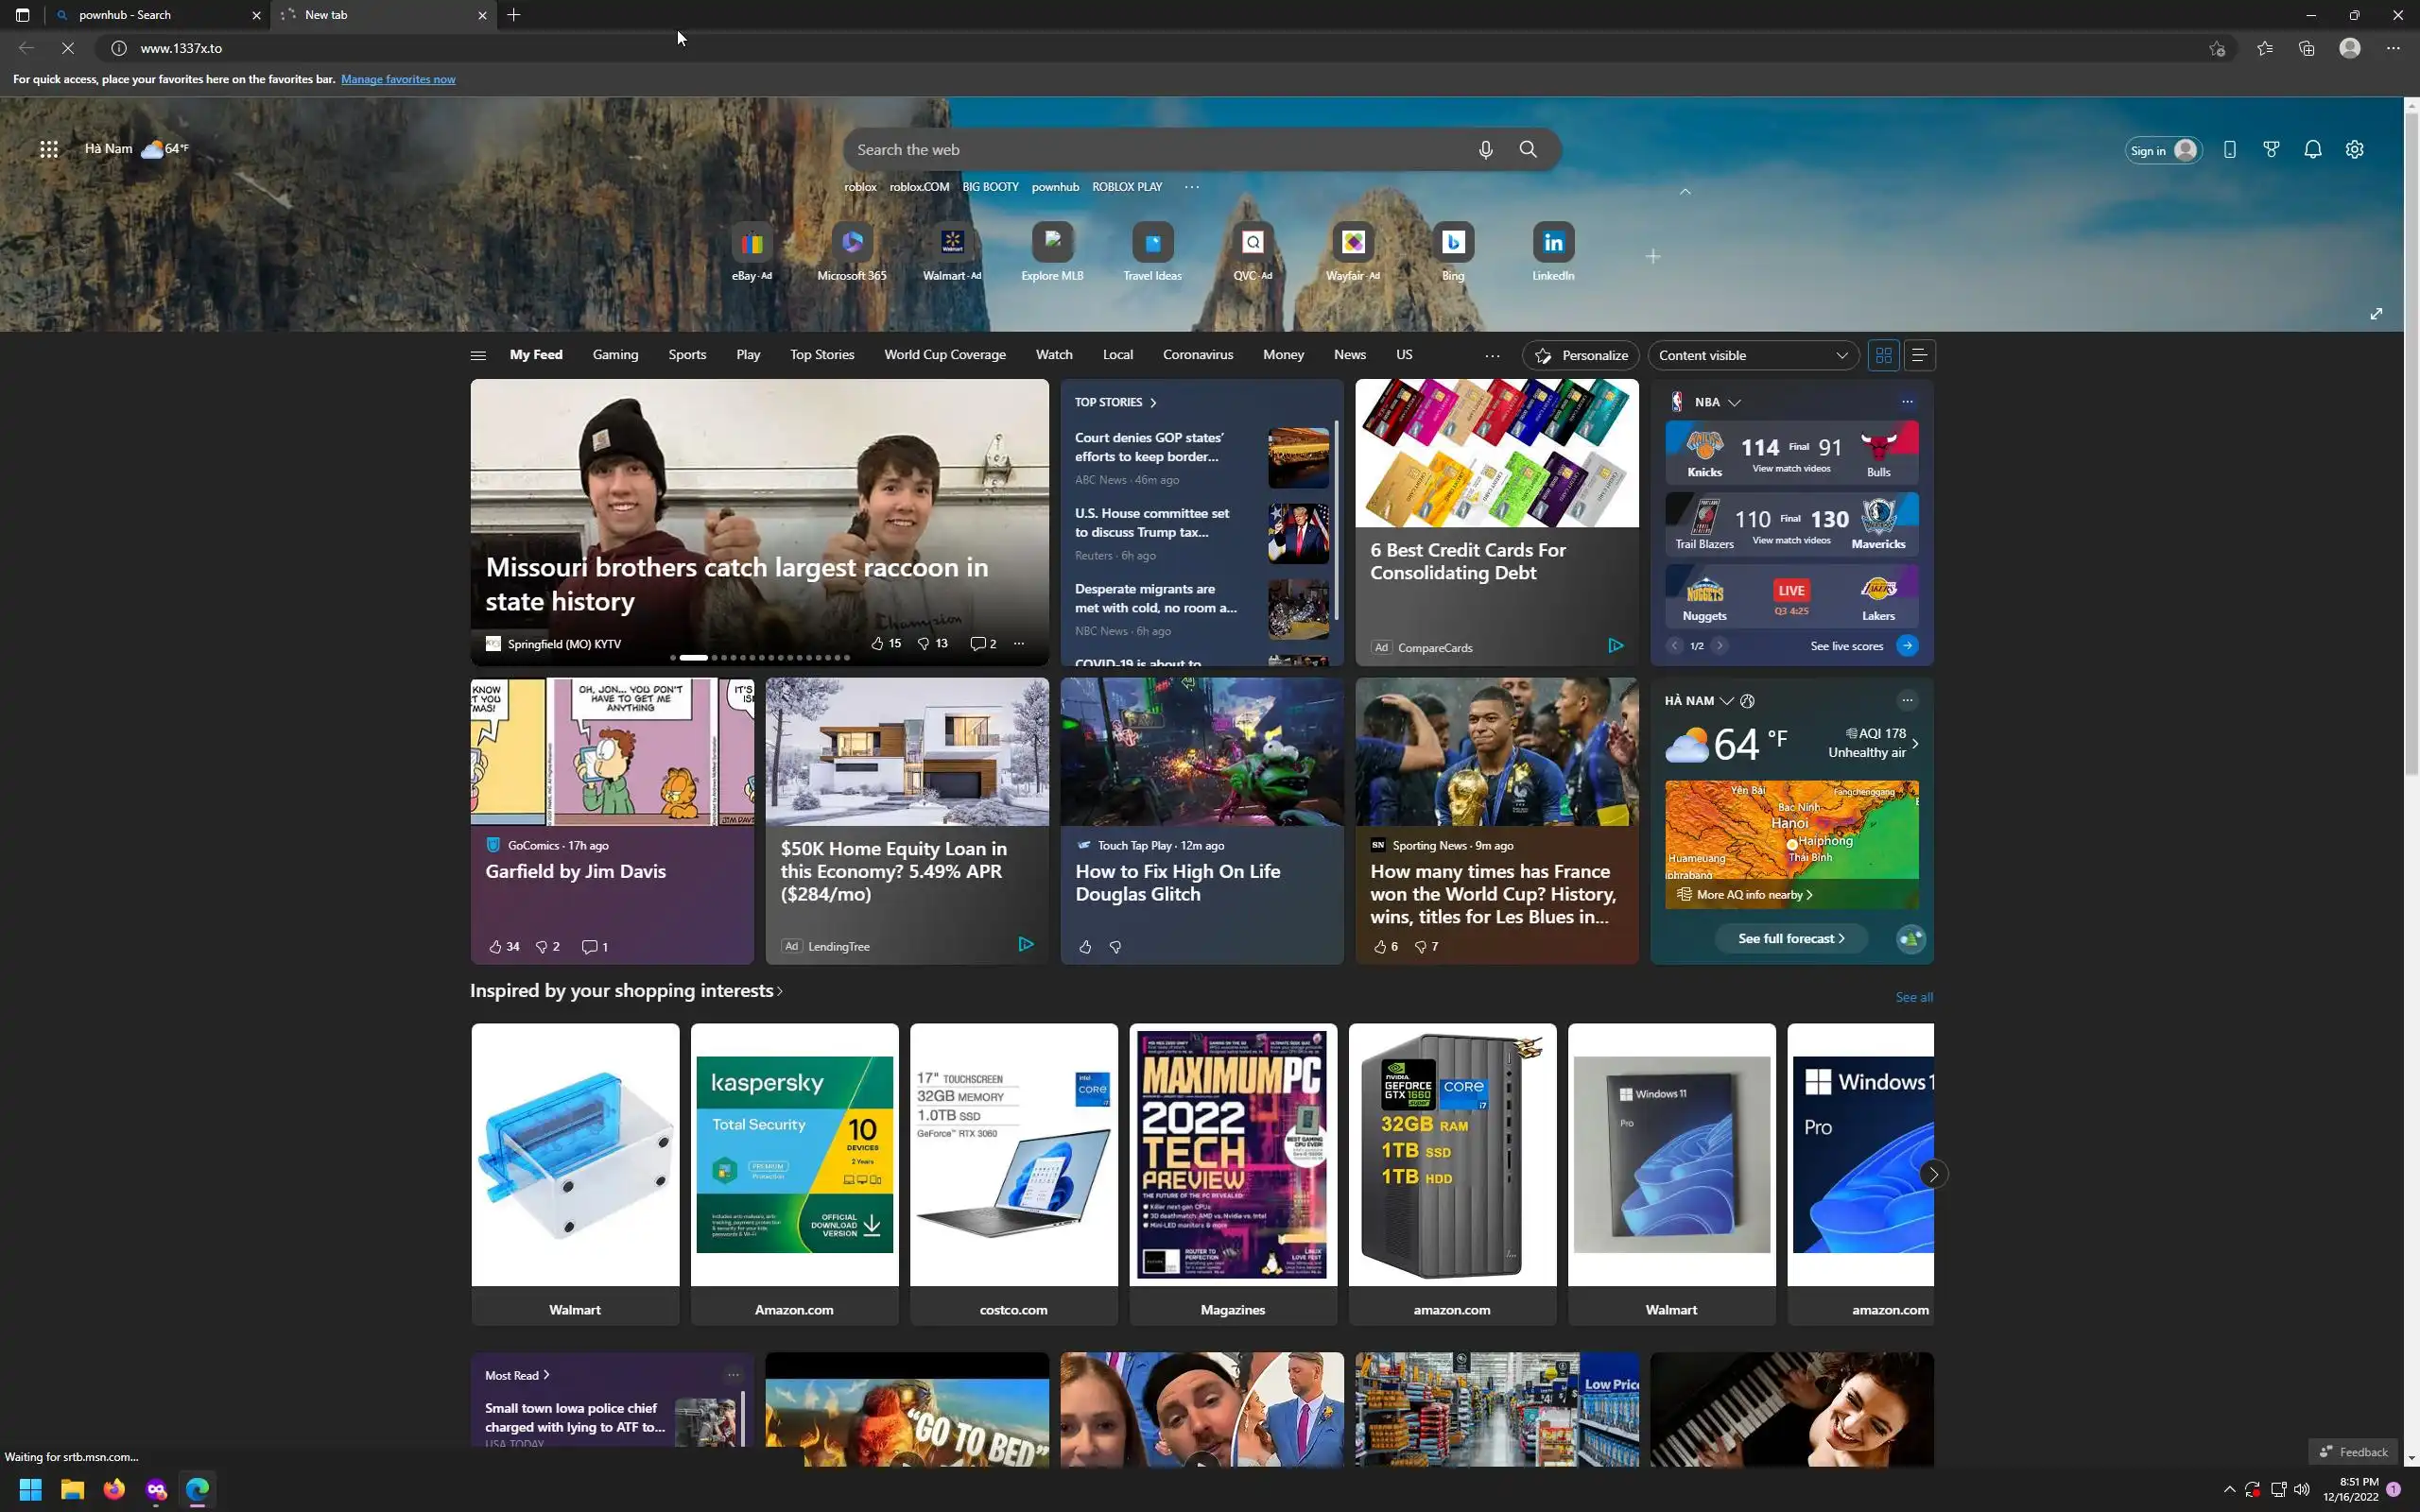Click the Collections icon in toolbar
This screenshot has width=2420, height=1512.
2306,48
